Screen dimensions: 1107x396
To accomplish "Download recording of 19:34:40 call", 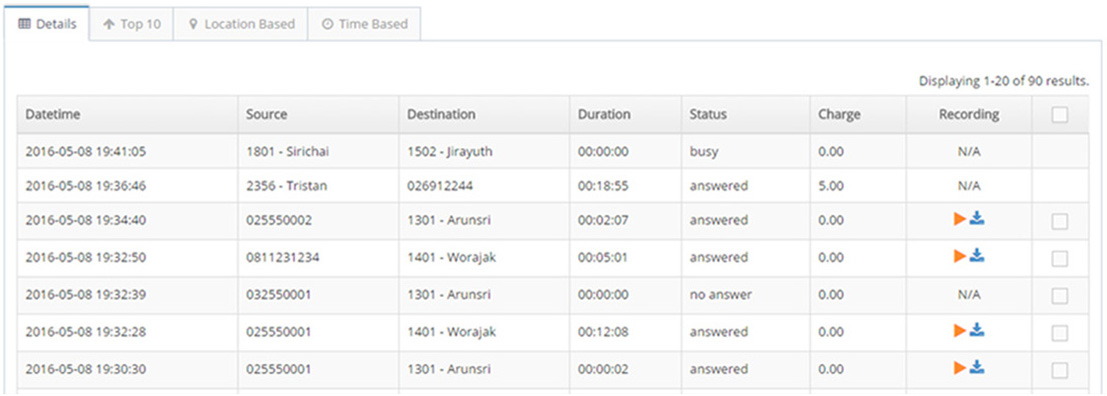I will pos(977,219).
